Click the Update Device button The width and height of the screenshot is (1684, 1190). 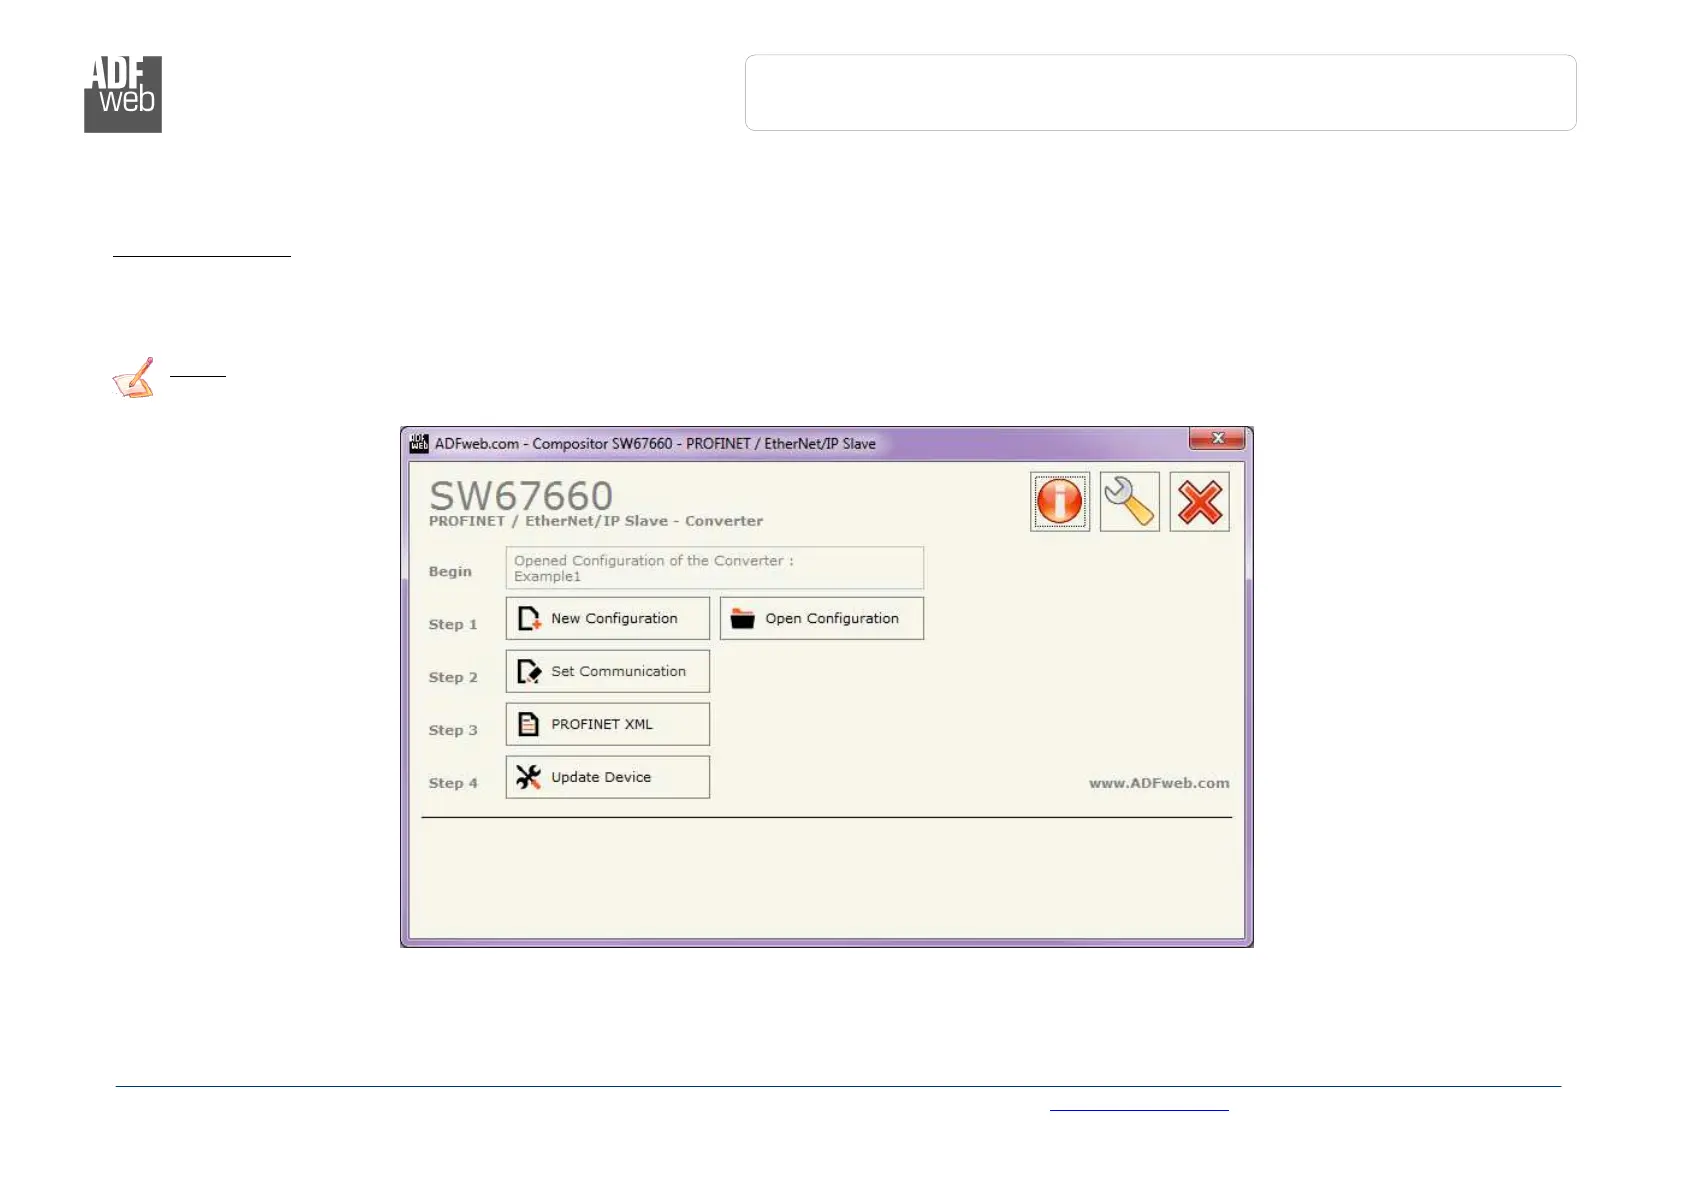[x=608, y=777]
